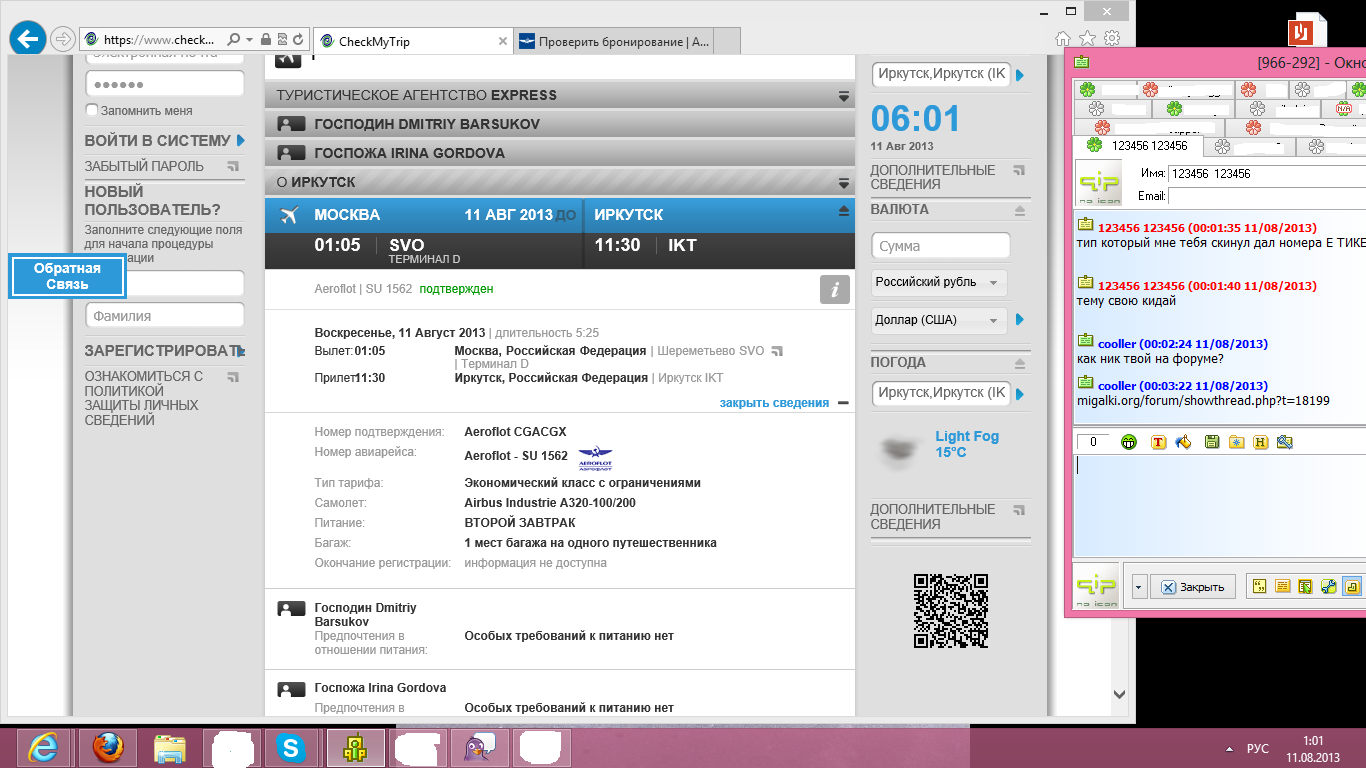Collapse the 'Погода' panel
1366x768 pixels.
[1020, 363]
